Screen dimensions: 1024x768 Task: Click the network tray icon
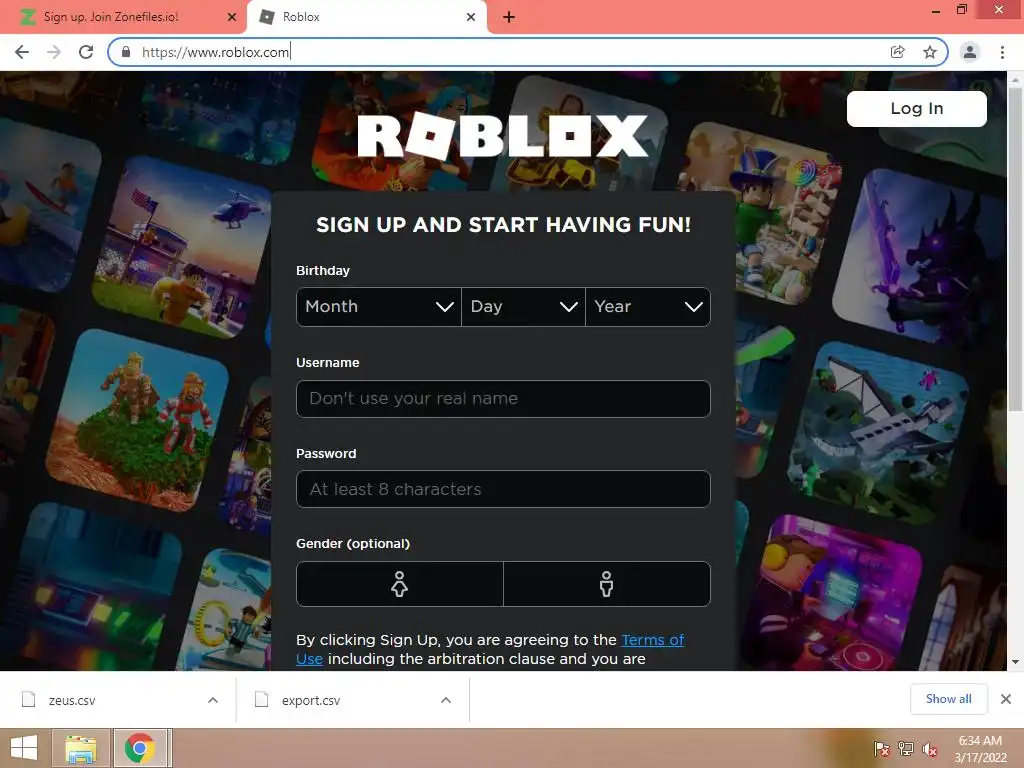coord(906,749)
